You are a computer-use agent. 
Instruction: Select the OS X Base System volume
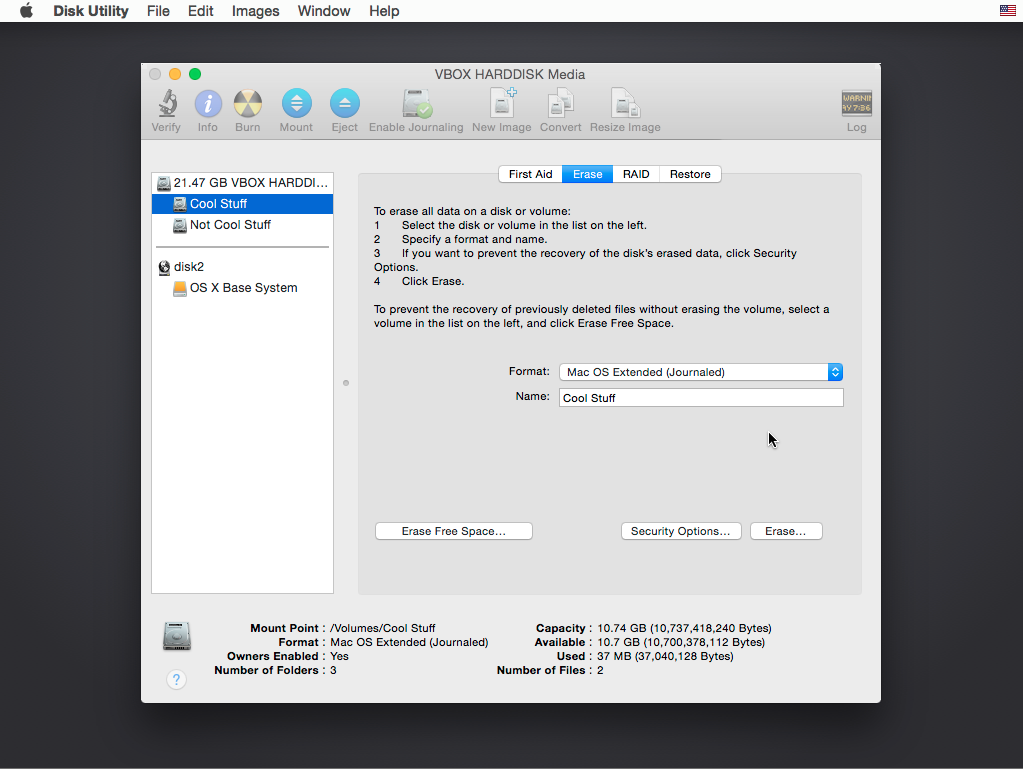click(243, 288)
